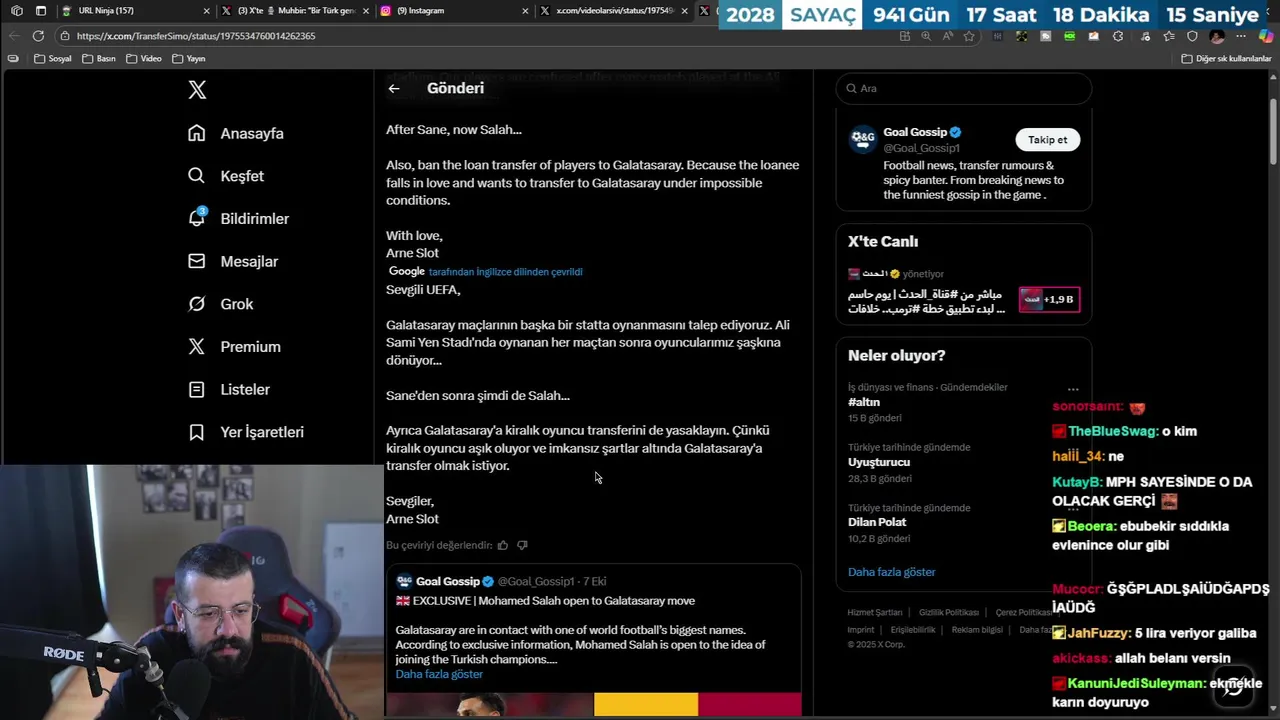Open tab actions menu icon

(x=41, y=11)
